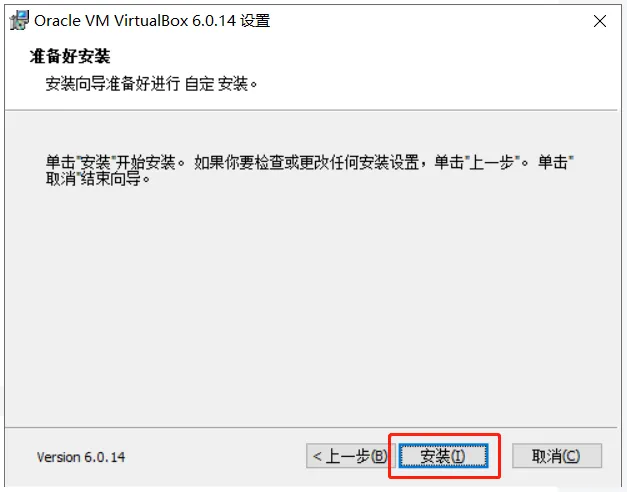
Task: Close the Oracle VM VirtualBox setup window
Action: 600,21
